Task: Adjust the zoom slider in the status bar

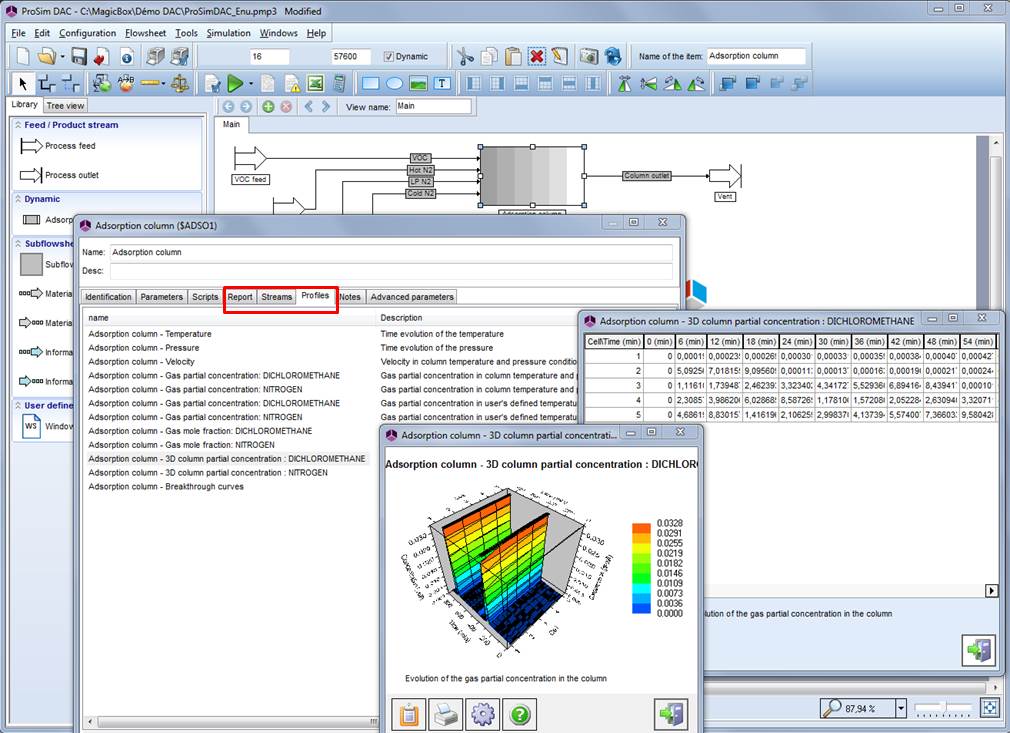Action: click(x=943, y=707)
